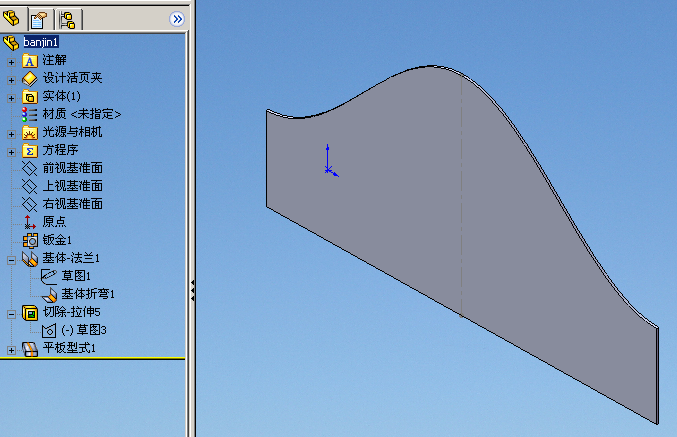Click the 草图1 sketch icon
Screen dimensions: 677x437
pos(49,276)
